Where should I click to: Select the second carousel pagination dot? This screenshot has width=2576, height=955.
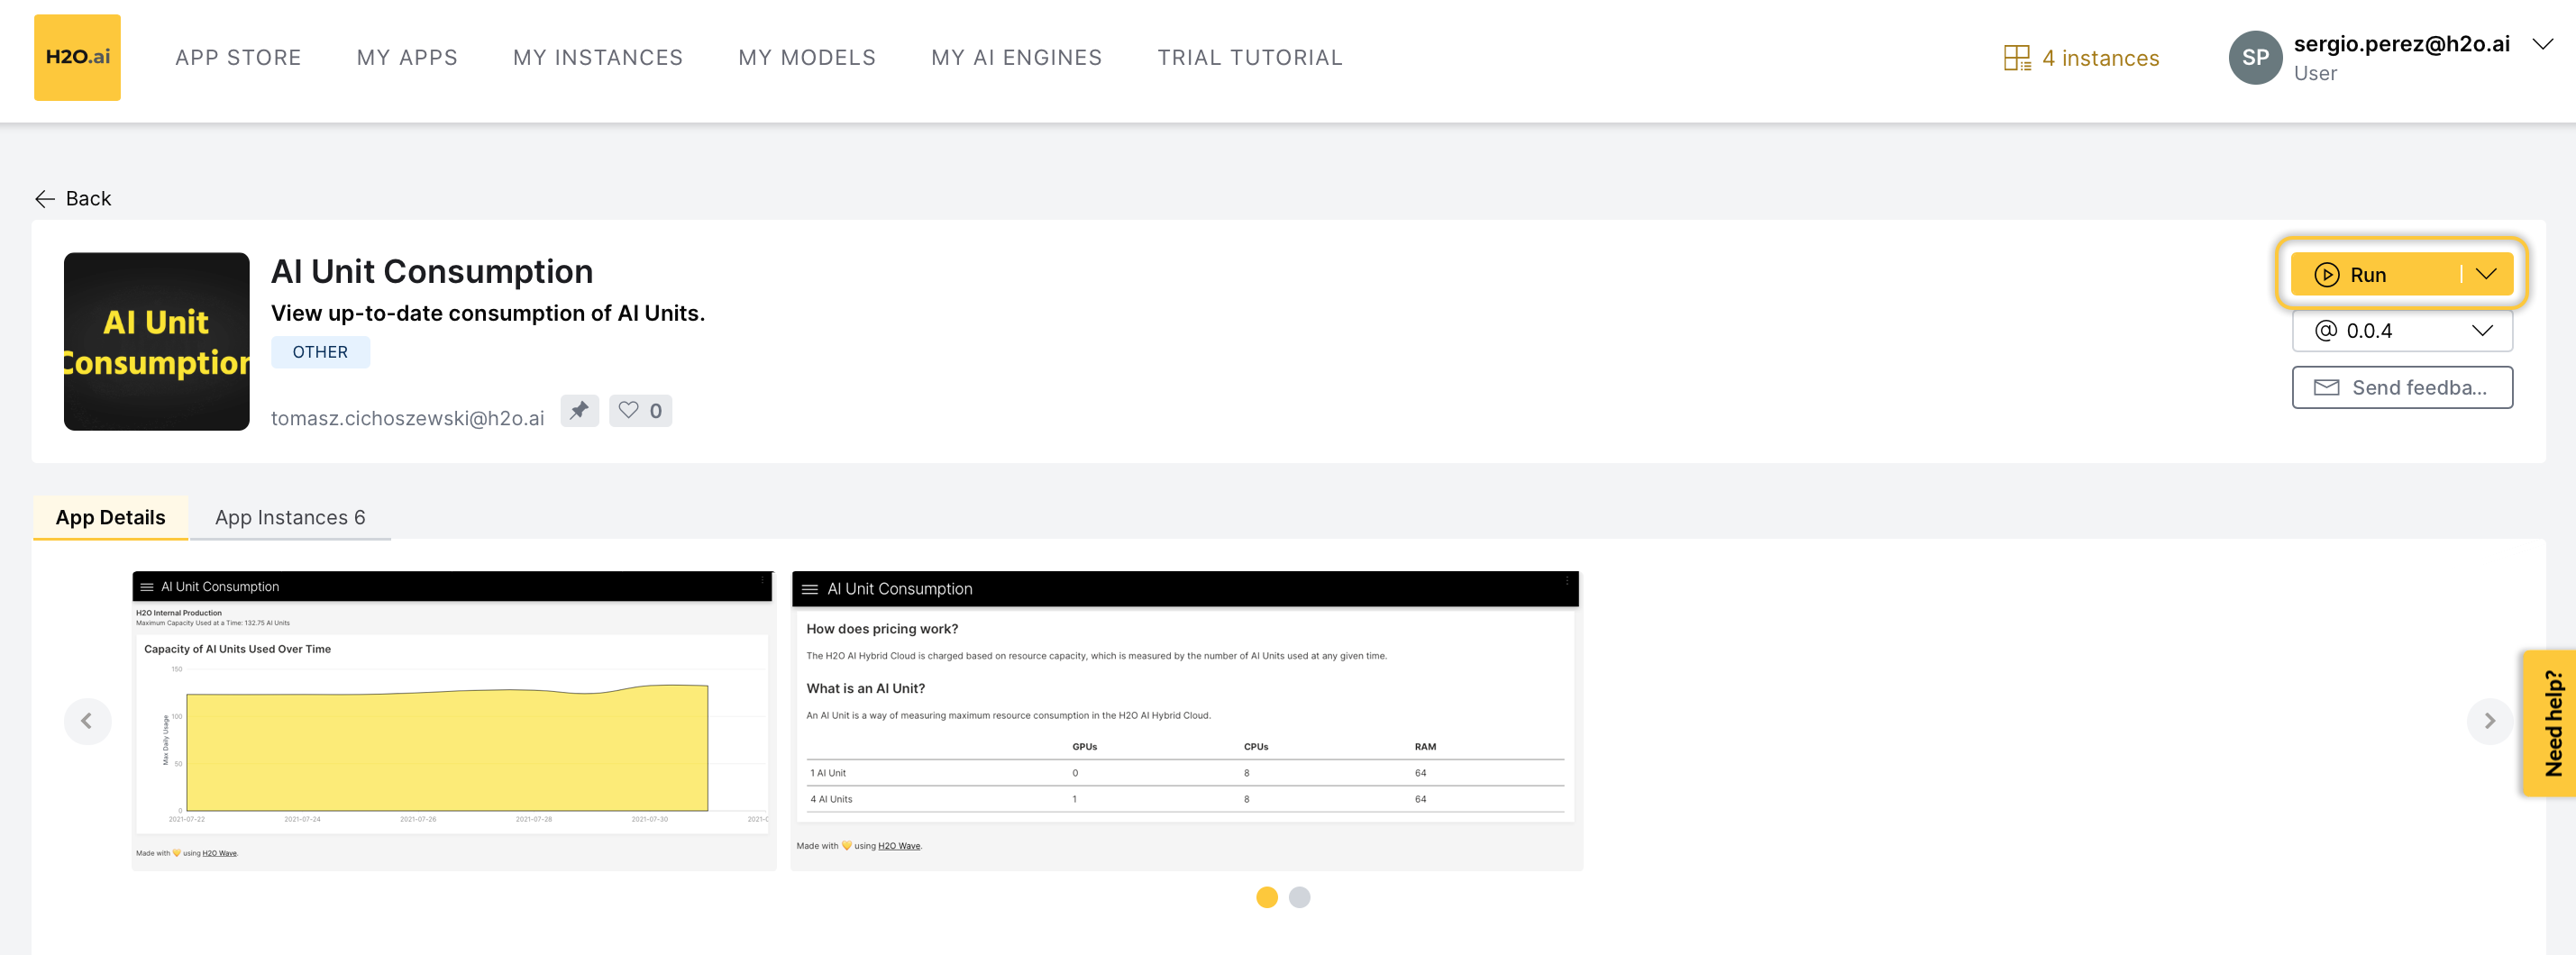pos(1300,898)
